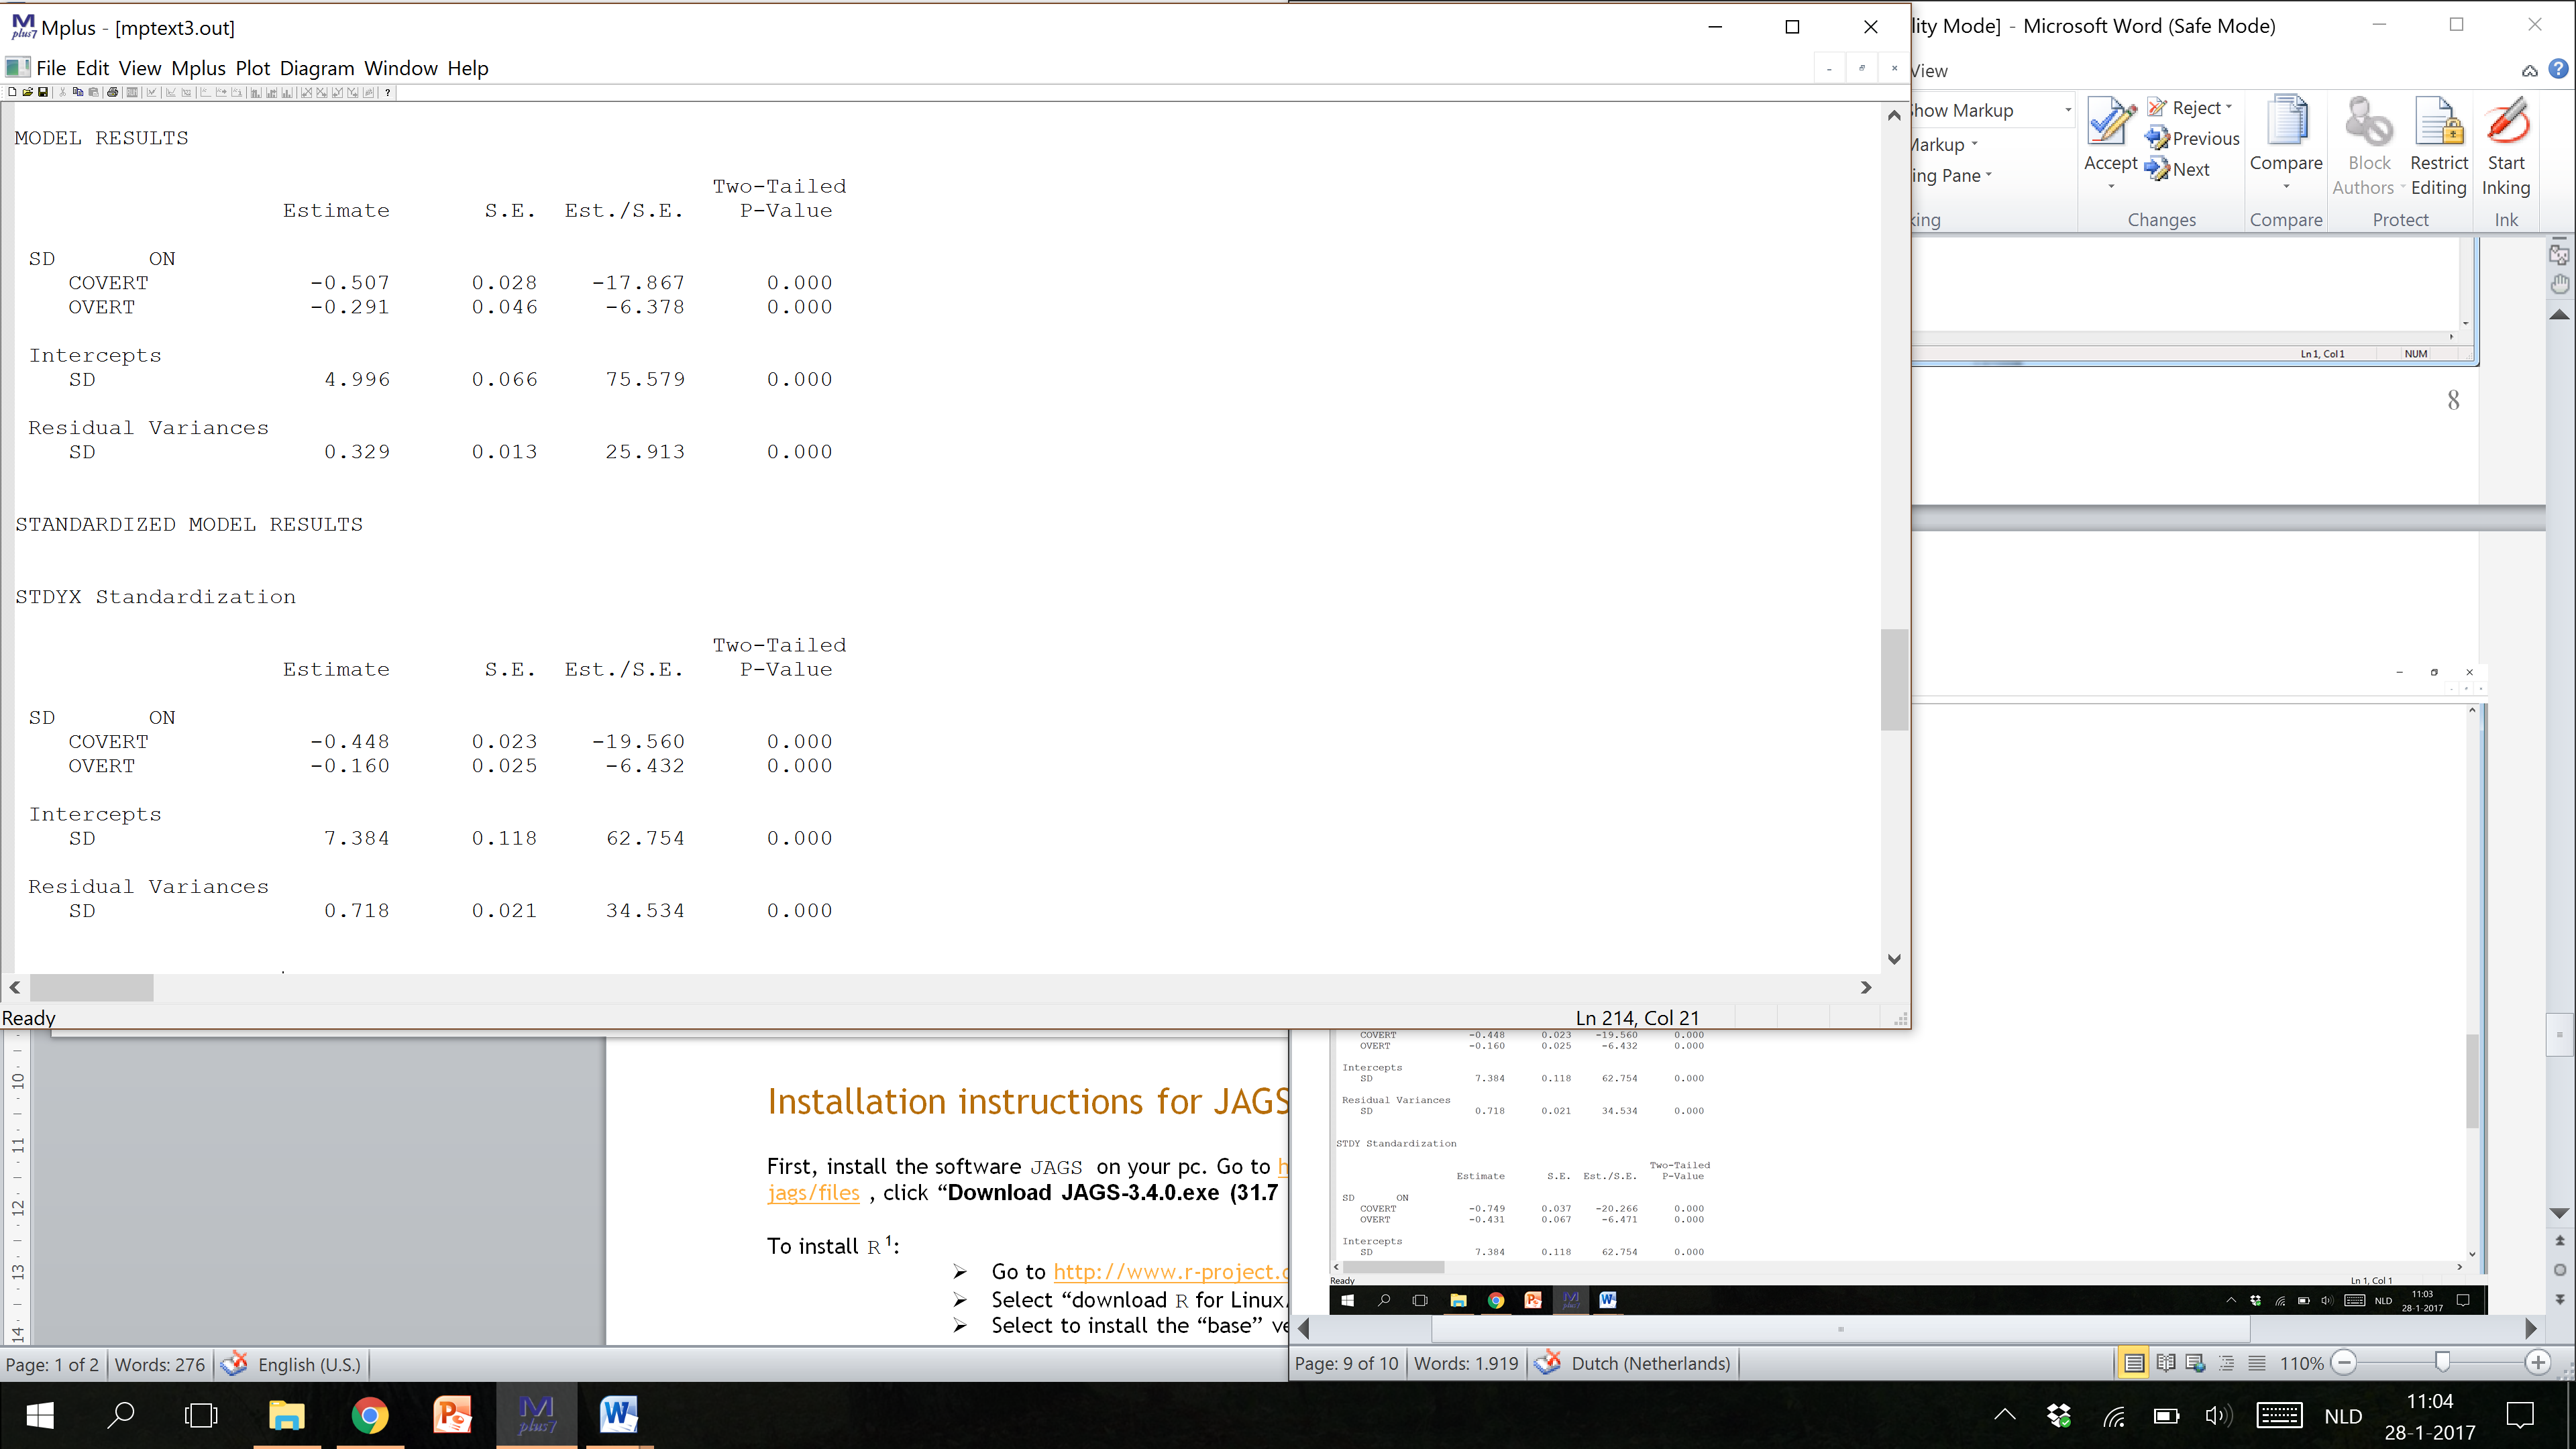
Task: Click the Paste clipboard icon in Mplus toolbar
Action: coord(93,92)
